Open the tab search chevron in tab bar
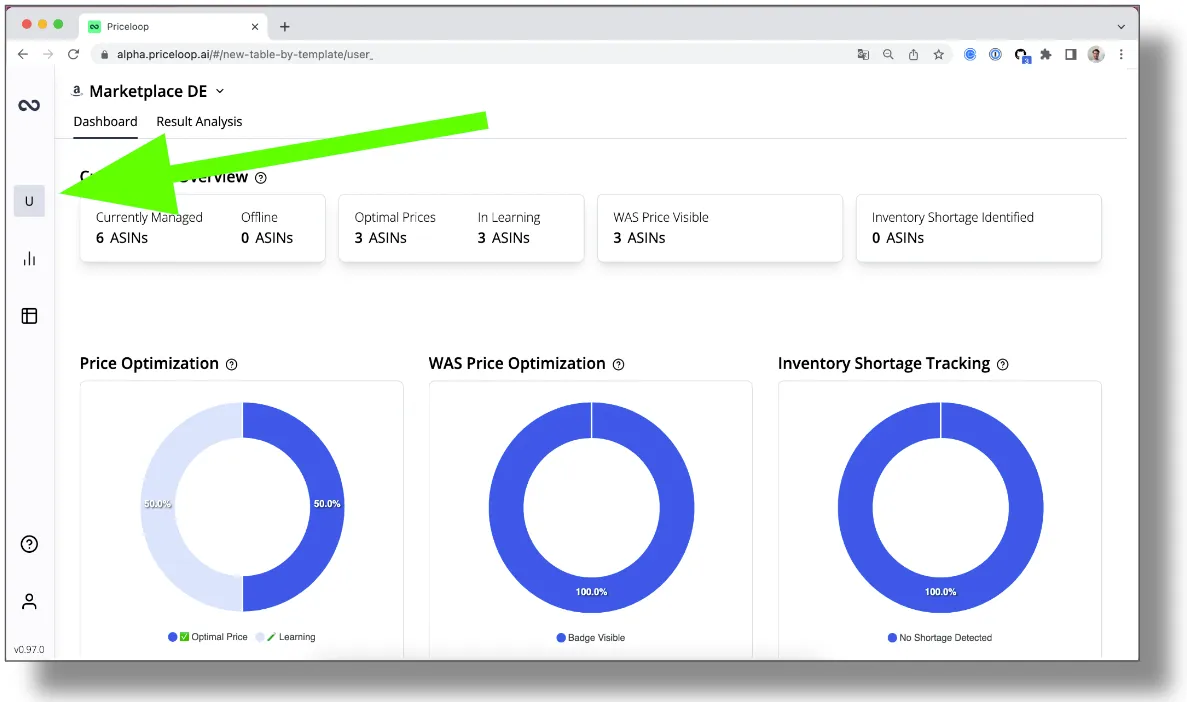The width and height of the screenshot is (1187, 702). [x=1121, y=27]
